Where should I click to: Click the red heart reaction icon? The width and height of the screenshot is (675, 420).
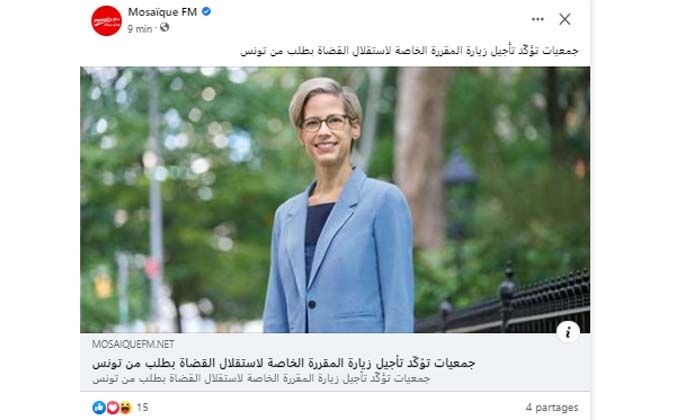pyautogui.click(x=112, y=407)
